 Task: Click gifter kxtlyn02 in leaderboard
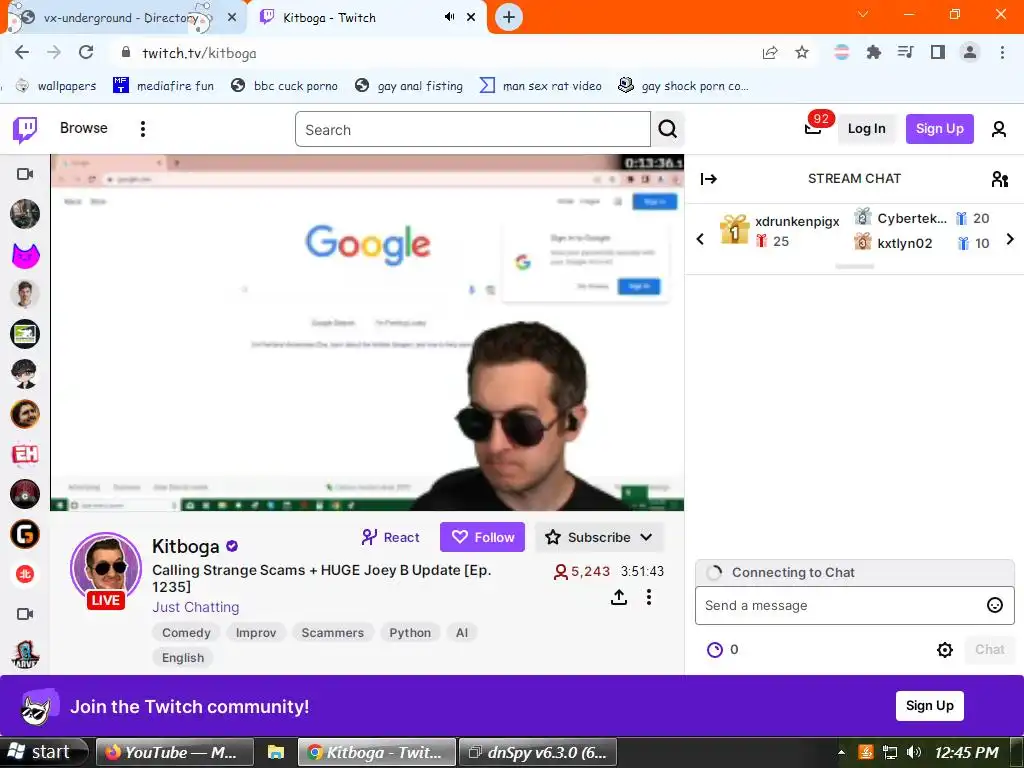tap(904, 244)
